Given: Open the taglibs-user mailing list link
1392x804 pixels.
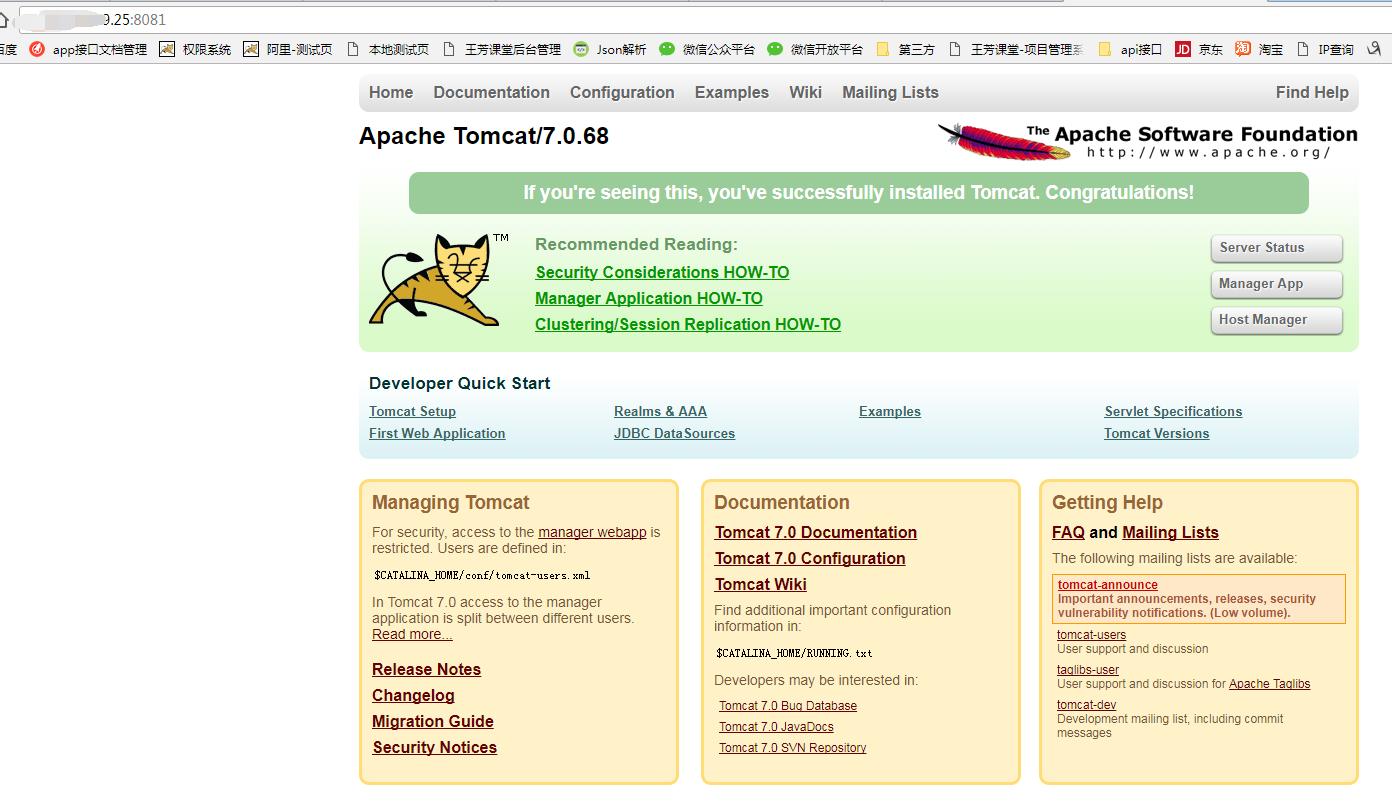Looking at the screenshot, I should (1088, 670).
